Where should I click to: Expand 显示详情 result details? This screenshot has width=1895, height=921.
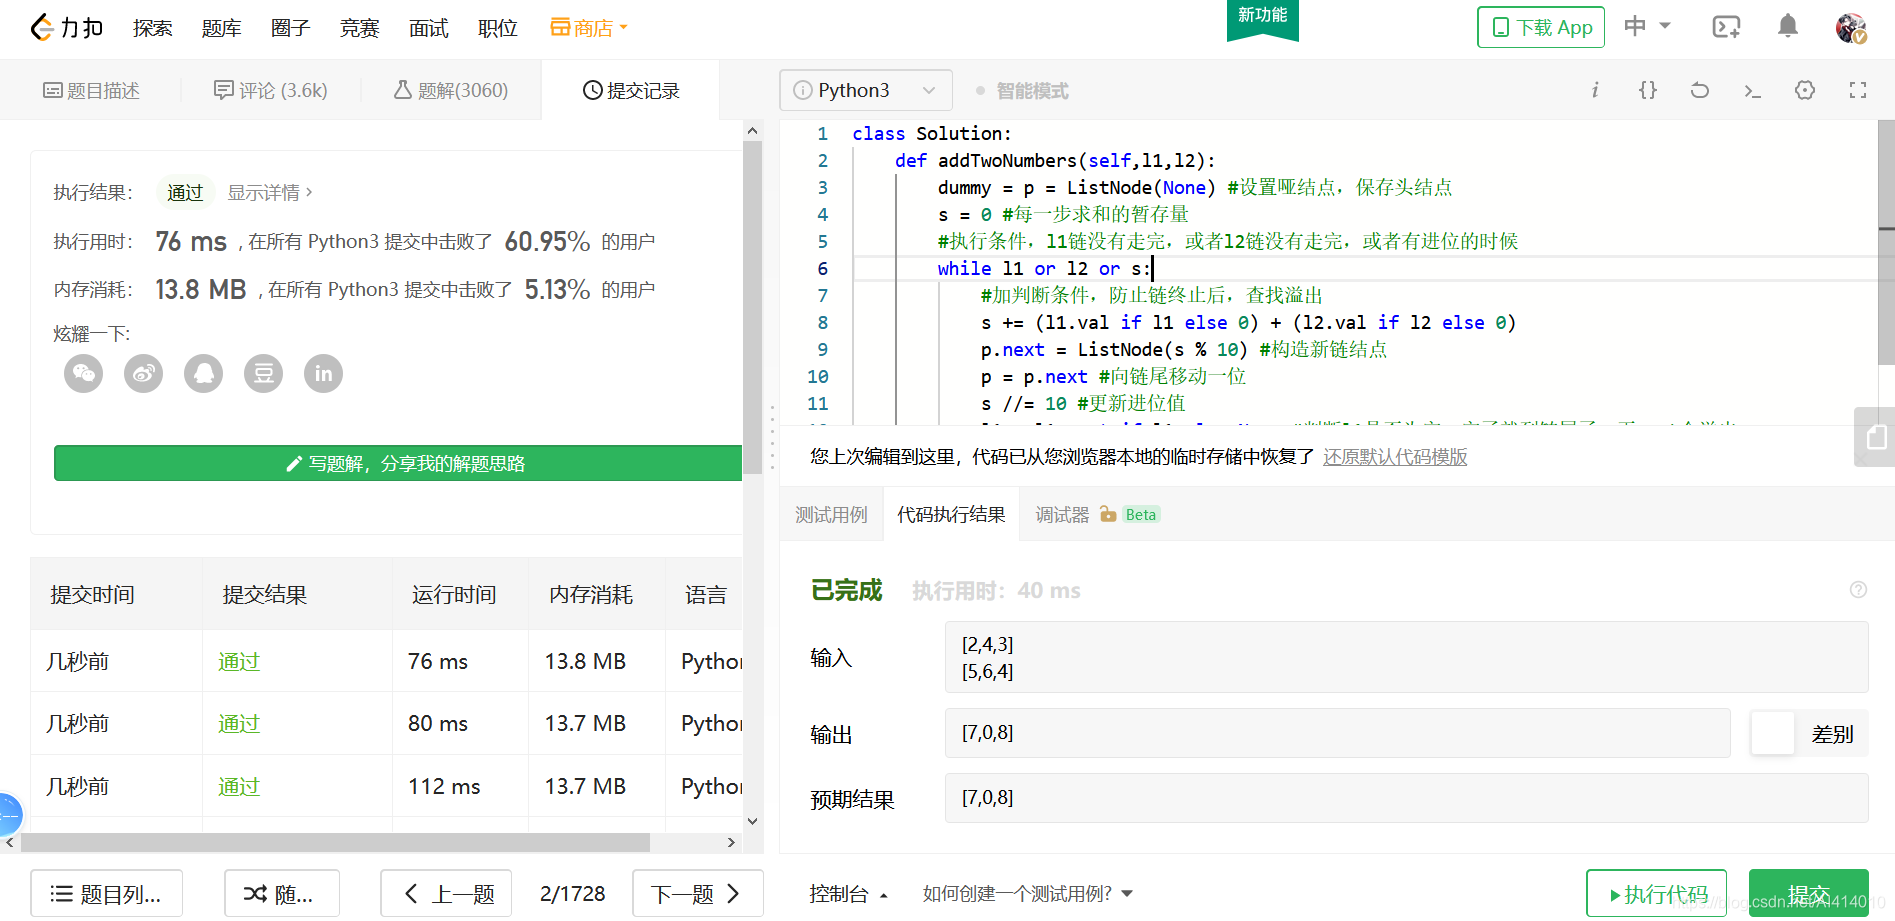(x=270, y=192)
